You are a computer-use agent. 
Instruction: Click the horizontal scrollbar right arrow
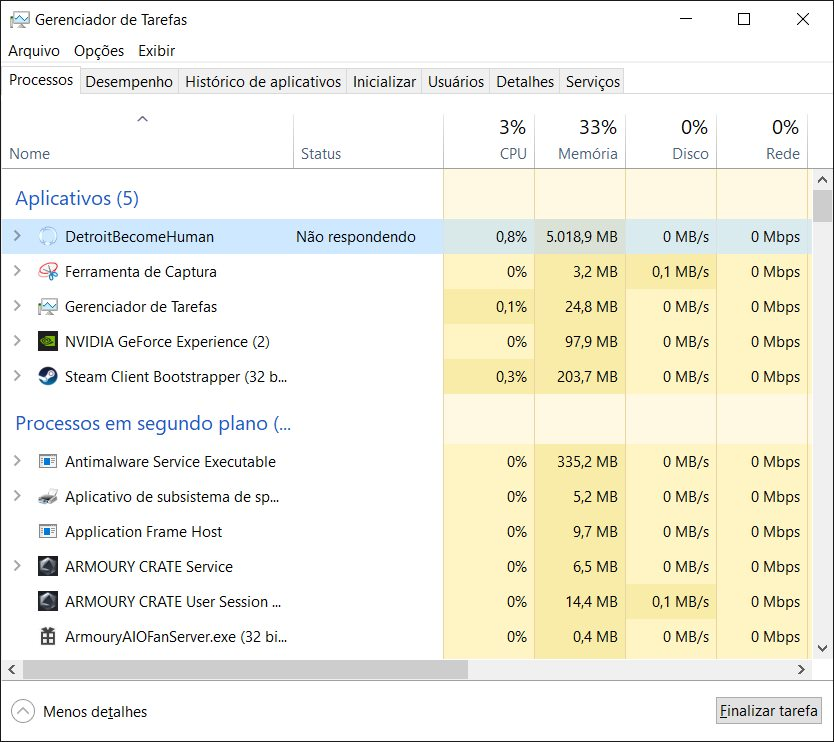coord(801,670)
